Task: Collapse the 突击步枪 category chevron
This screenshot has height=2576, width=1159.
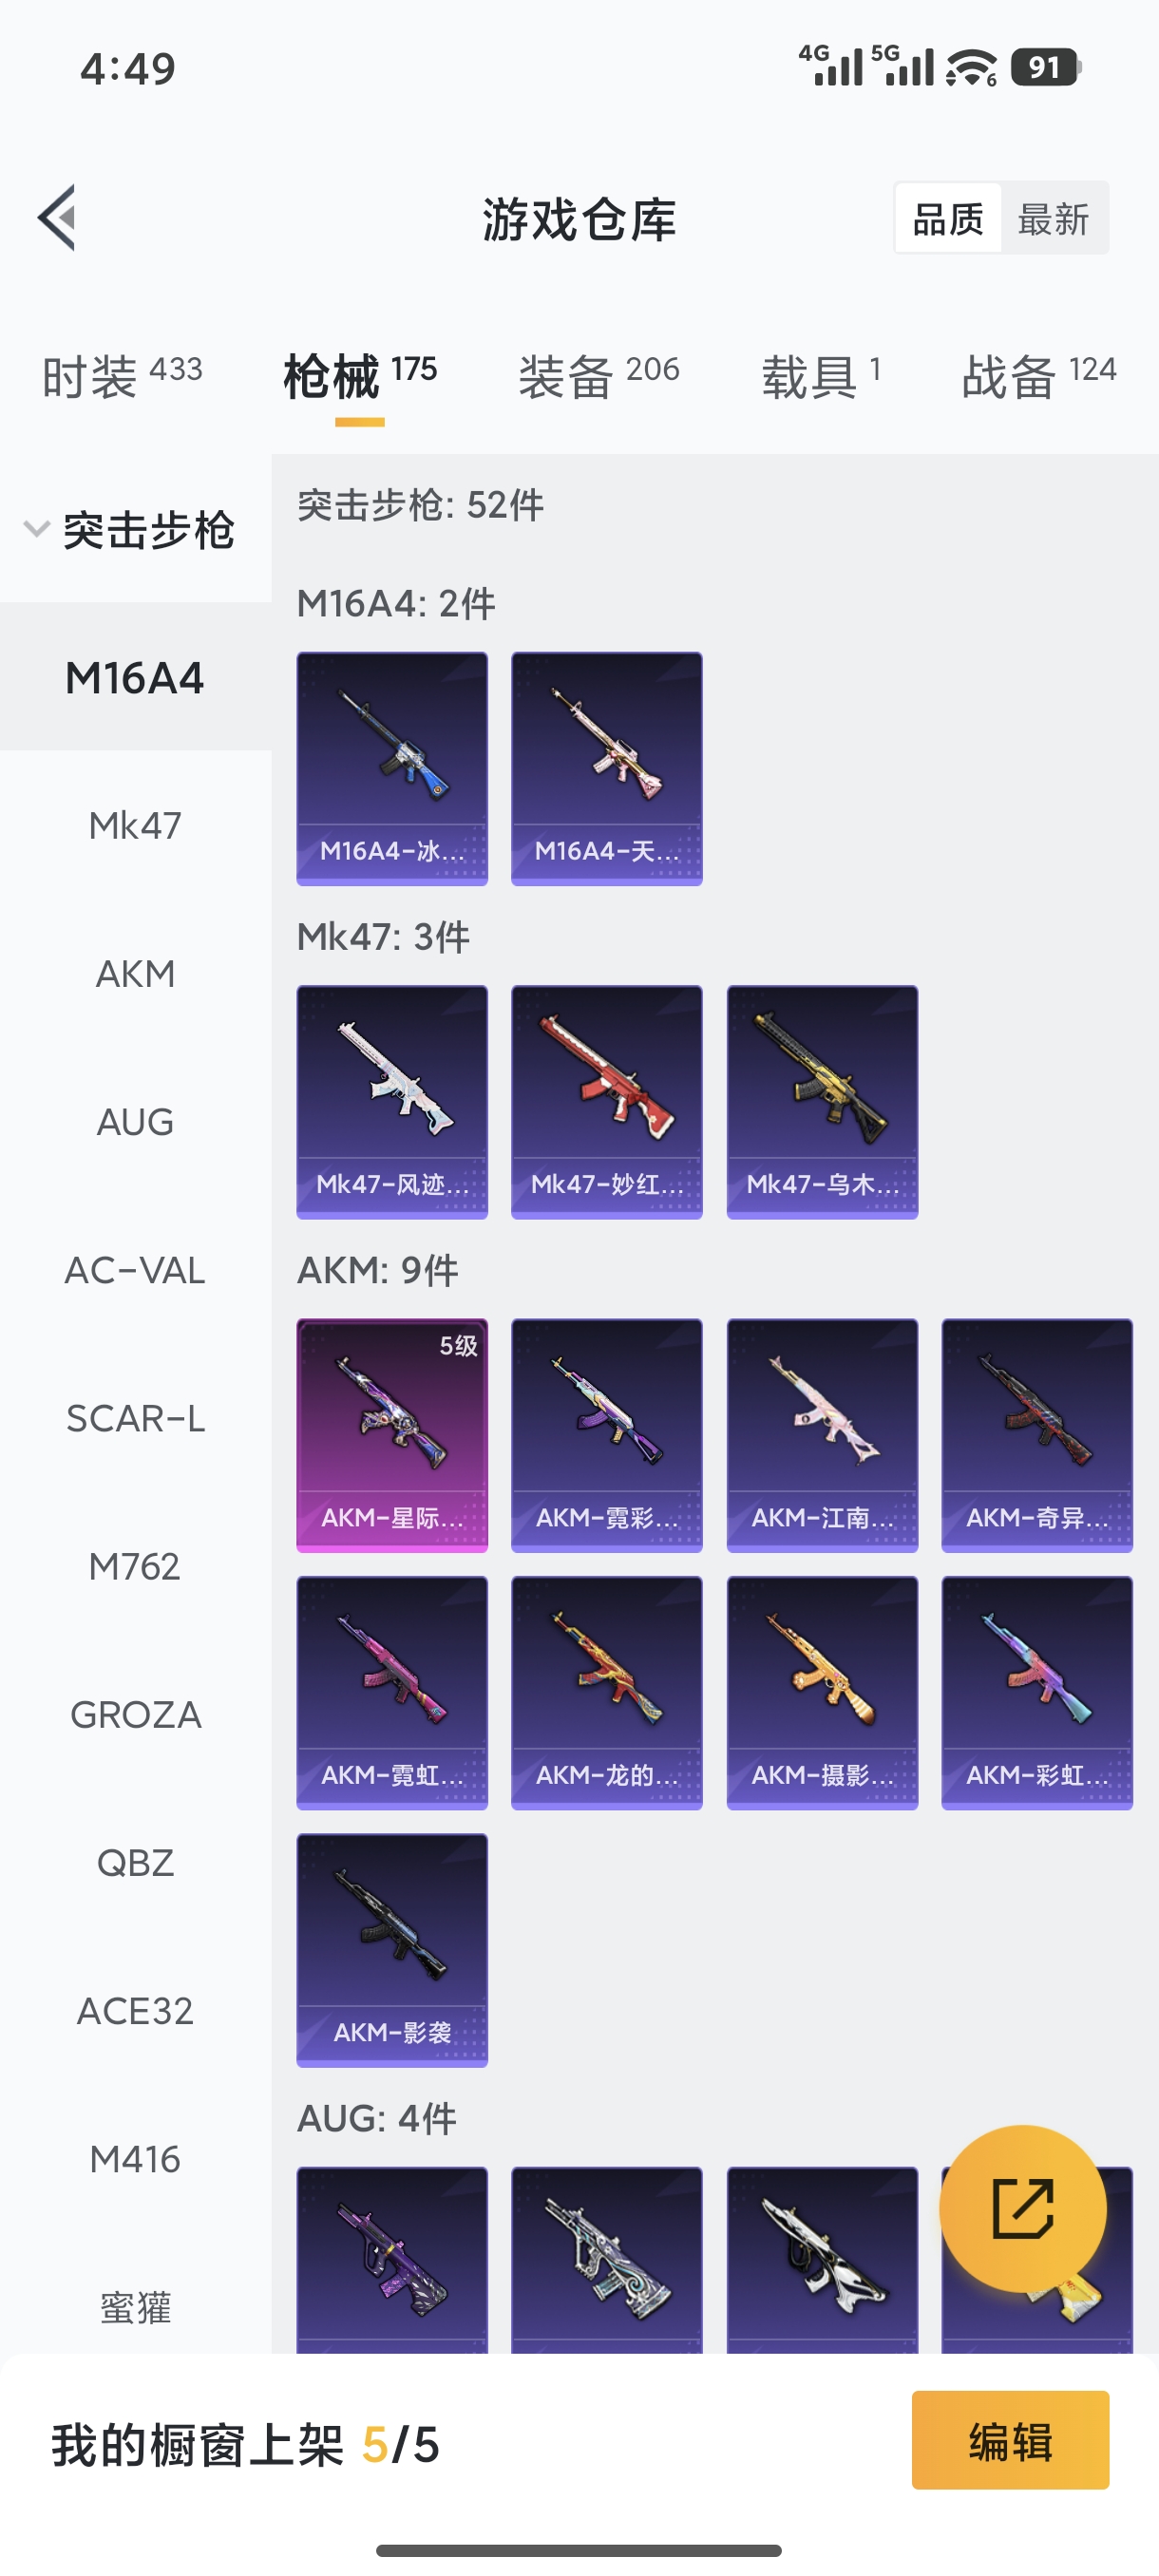Action: [x=37, y=529]
